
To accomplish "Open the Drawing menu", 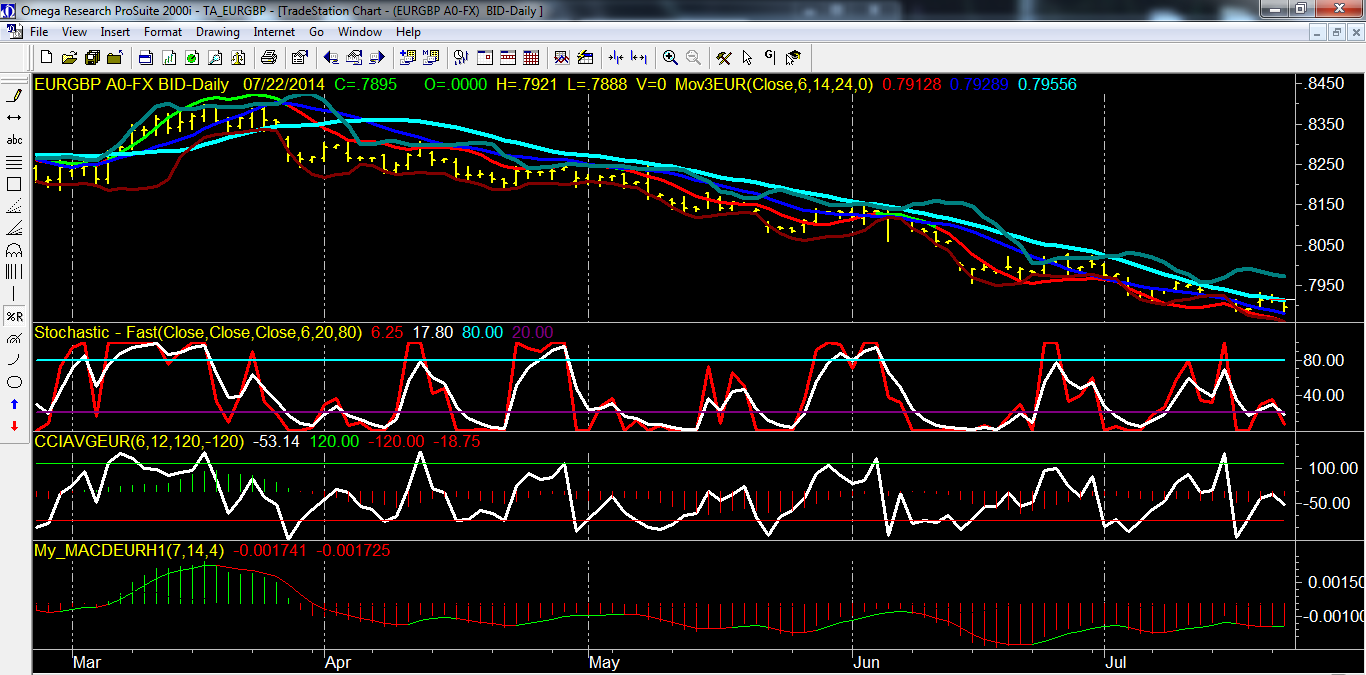I will [x=217, y=32].
